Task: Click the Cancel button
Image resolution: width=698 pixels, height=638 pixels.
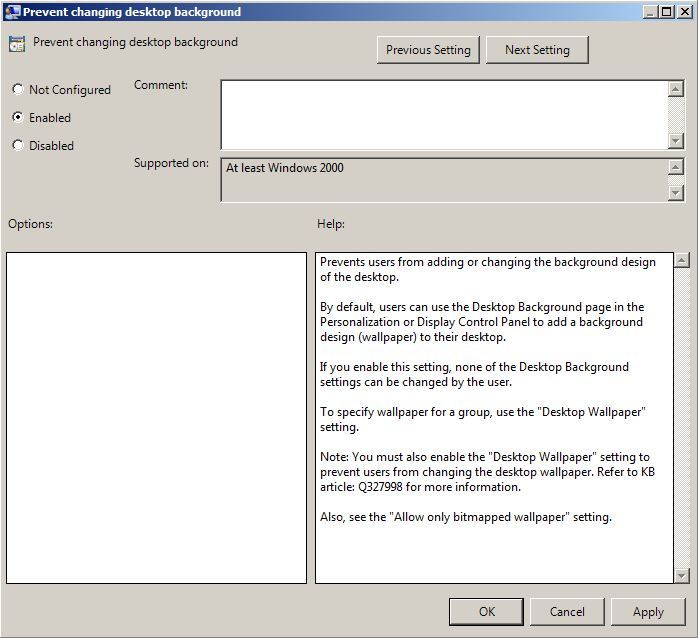Action: (x=567, y=612)
